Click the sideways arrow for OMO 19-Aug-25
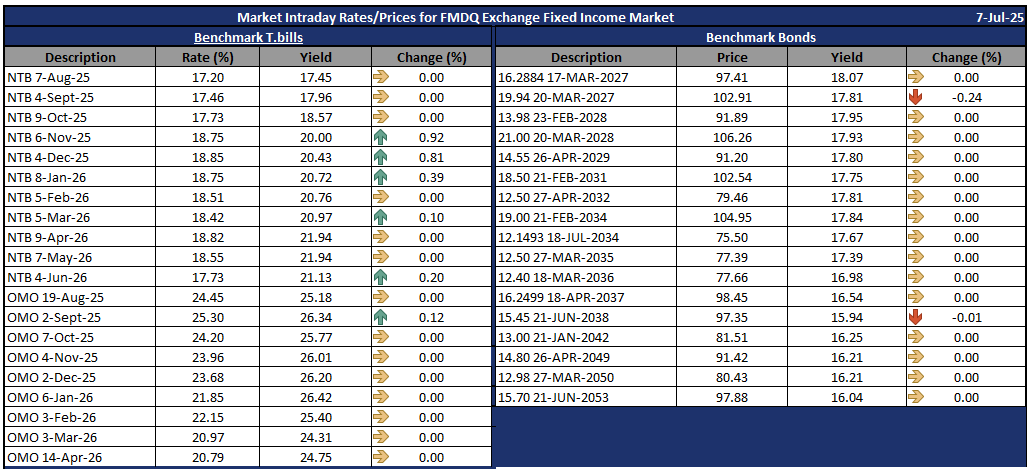This screenshot has width=1030, height=469. [380, 297]
